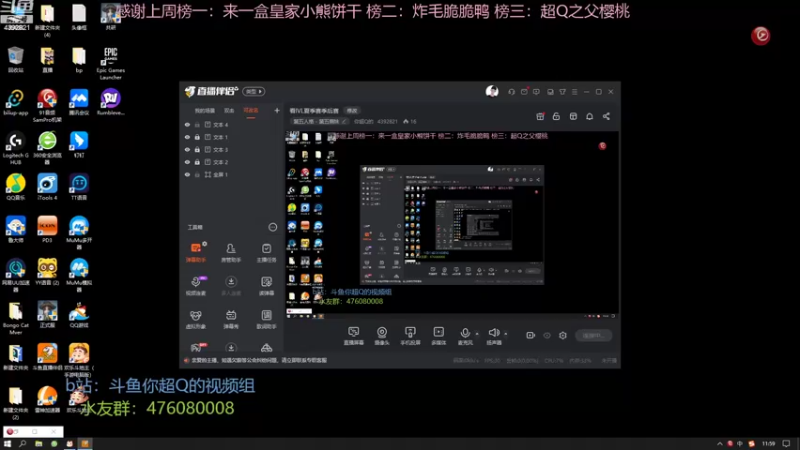Open iTools 4 desktop icon

47,187
